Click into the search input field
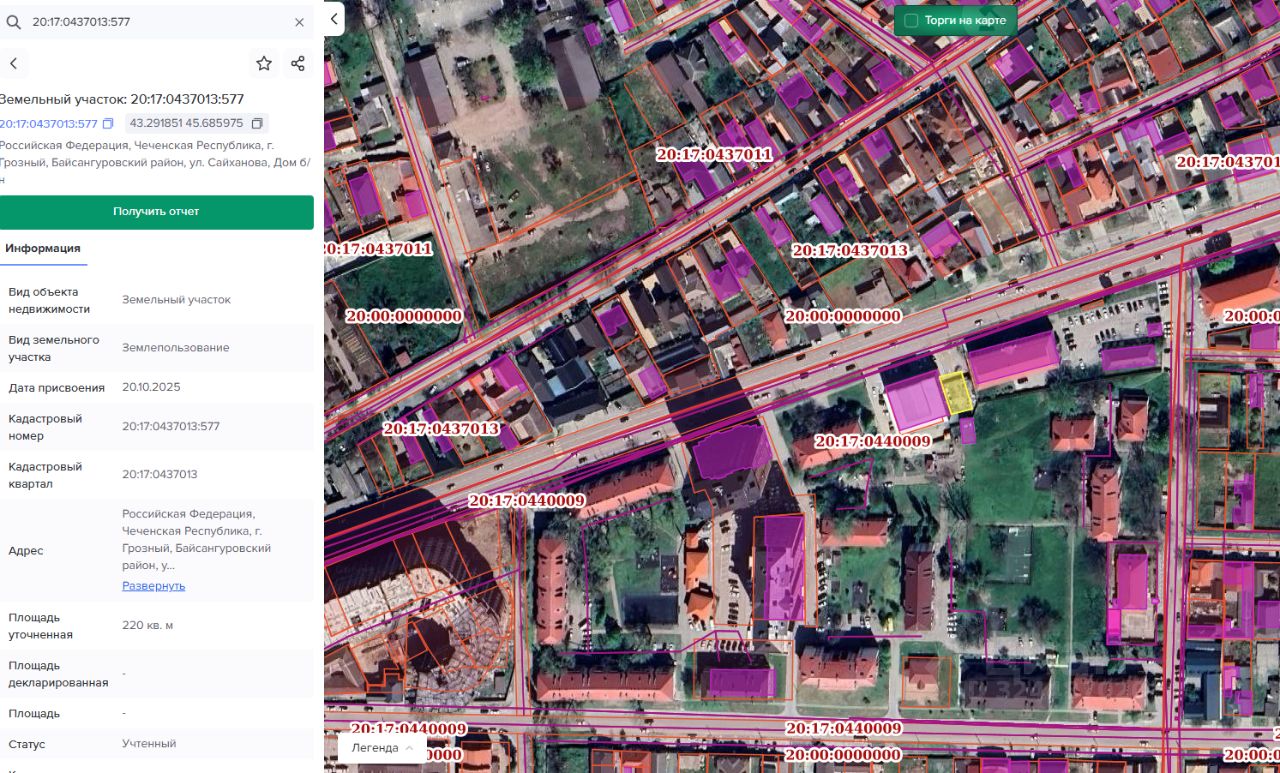 tap(160, 22)
